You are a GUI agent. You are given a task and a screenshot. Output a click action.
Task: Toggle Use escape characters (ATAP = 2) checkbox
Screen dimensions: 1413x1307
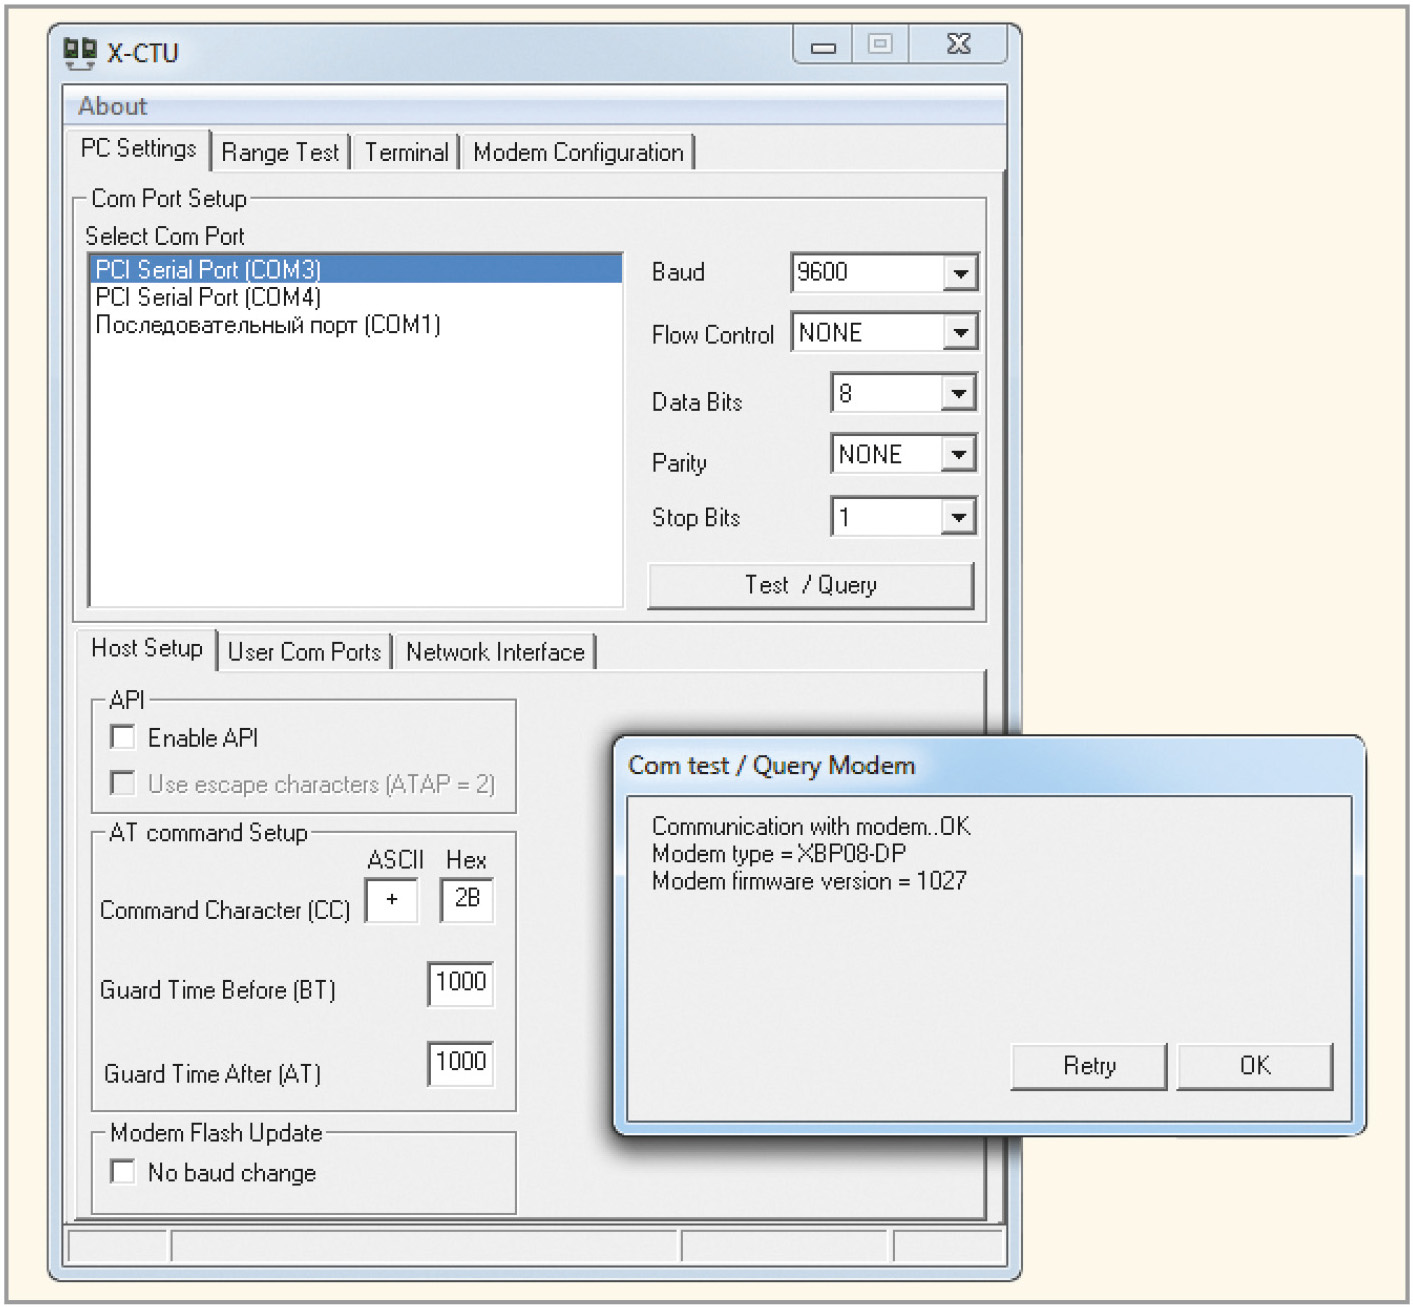123,783
